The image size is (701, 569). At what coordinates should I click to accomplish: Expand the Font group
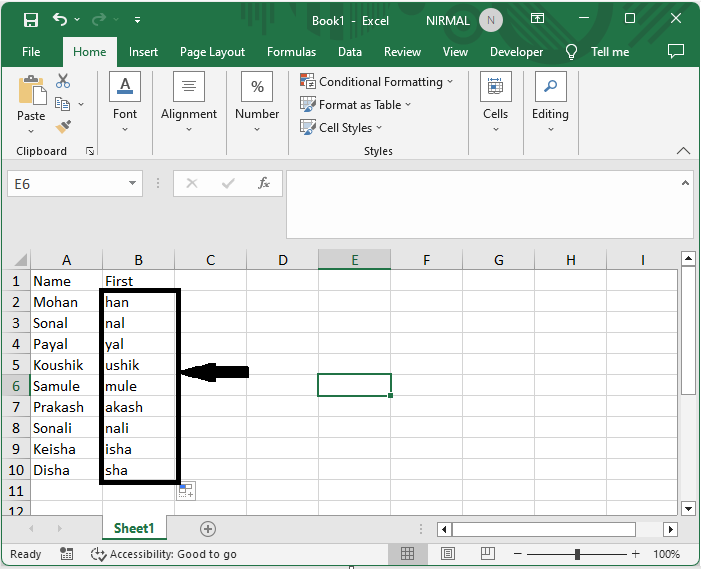tap(125, 103)
